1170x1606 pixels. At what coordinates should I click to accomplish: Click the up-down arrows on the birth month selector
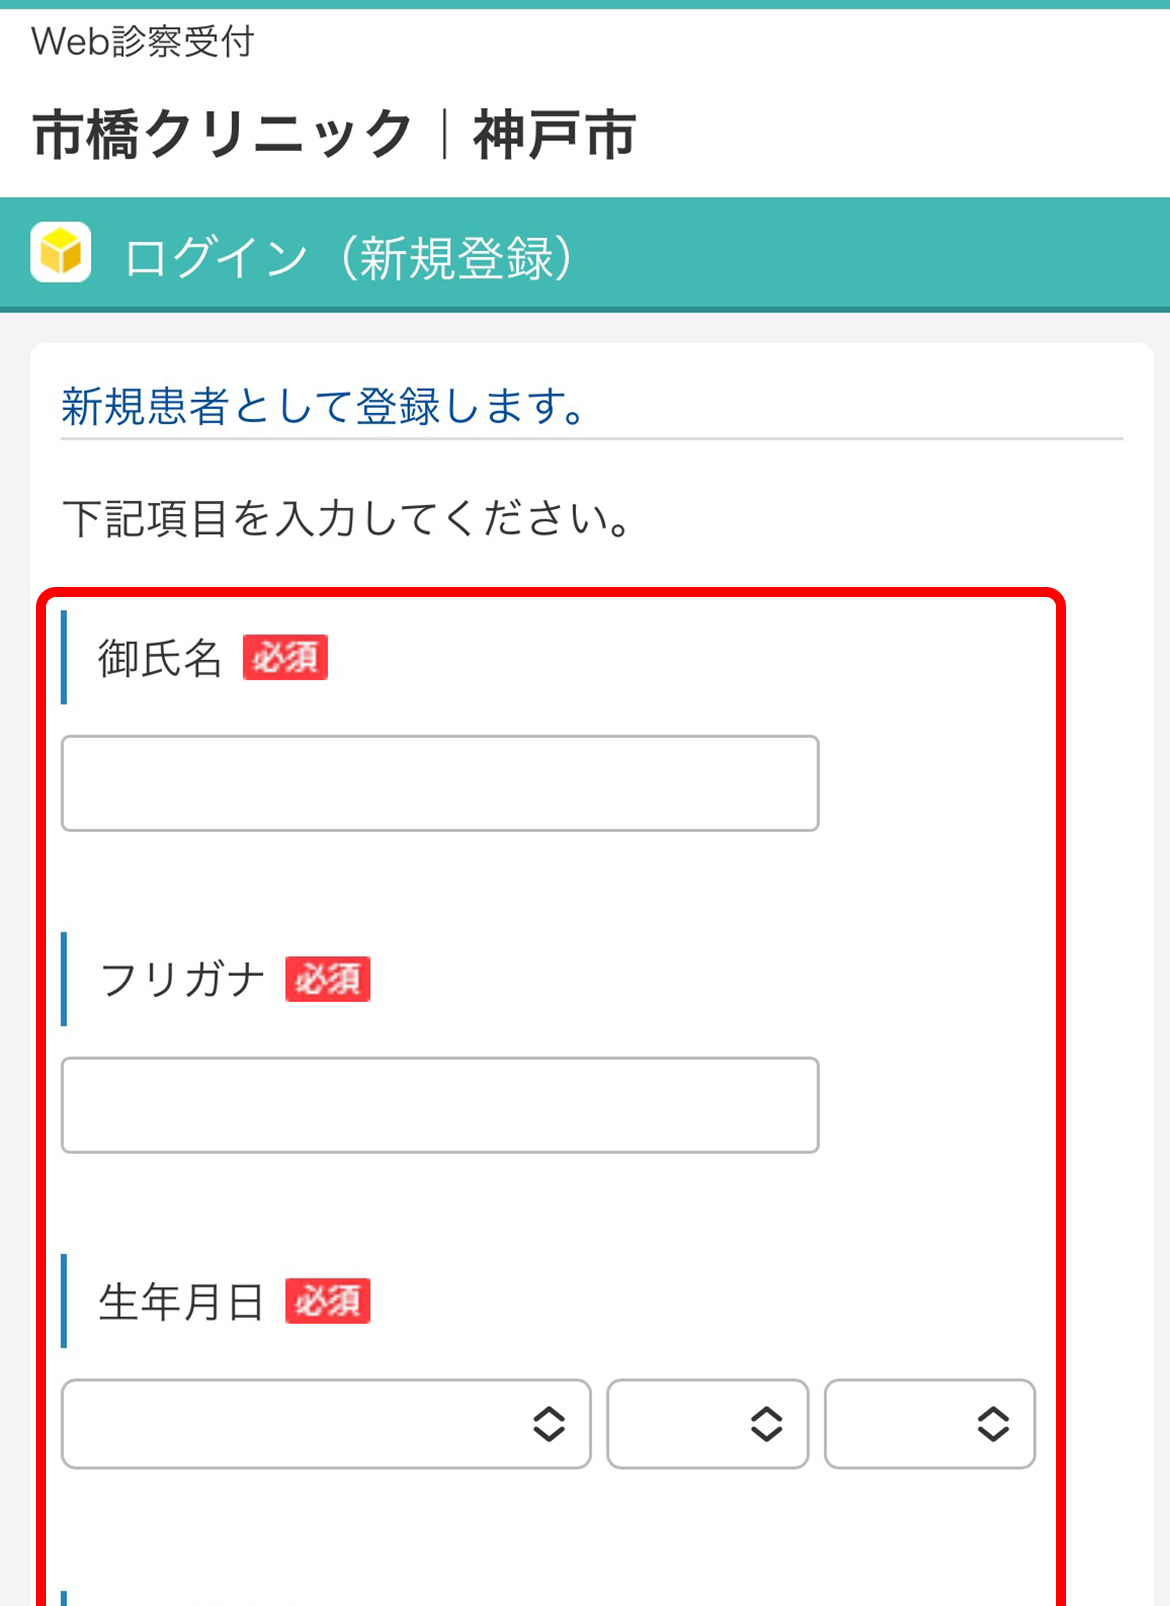pyautogui.click(x=766, y=1424)
